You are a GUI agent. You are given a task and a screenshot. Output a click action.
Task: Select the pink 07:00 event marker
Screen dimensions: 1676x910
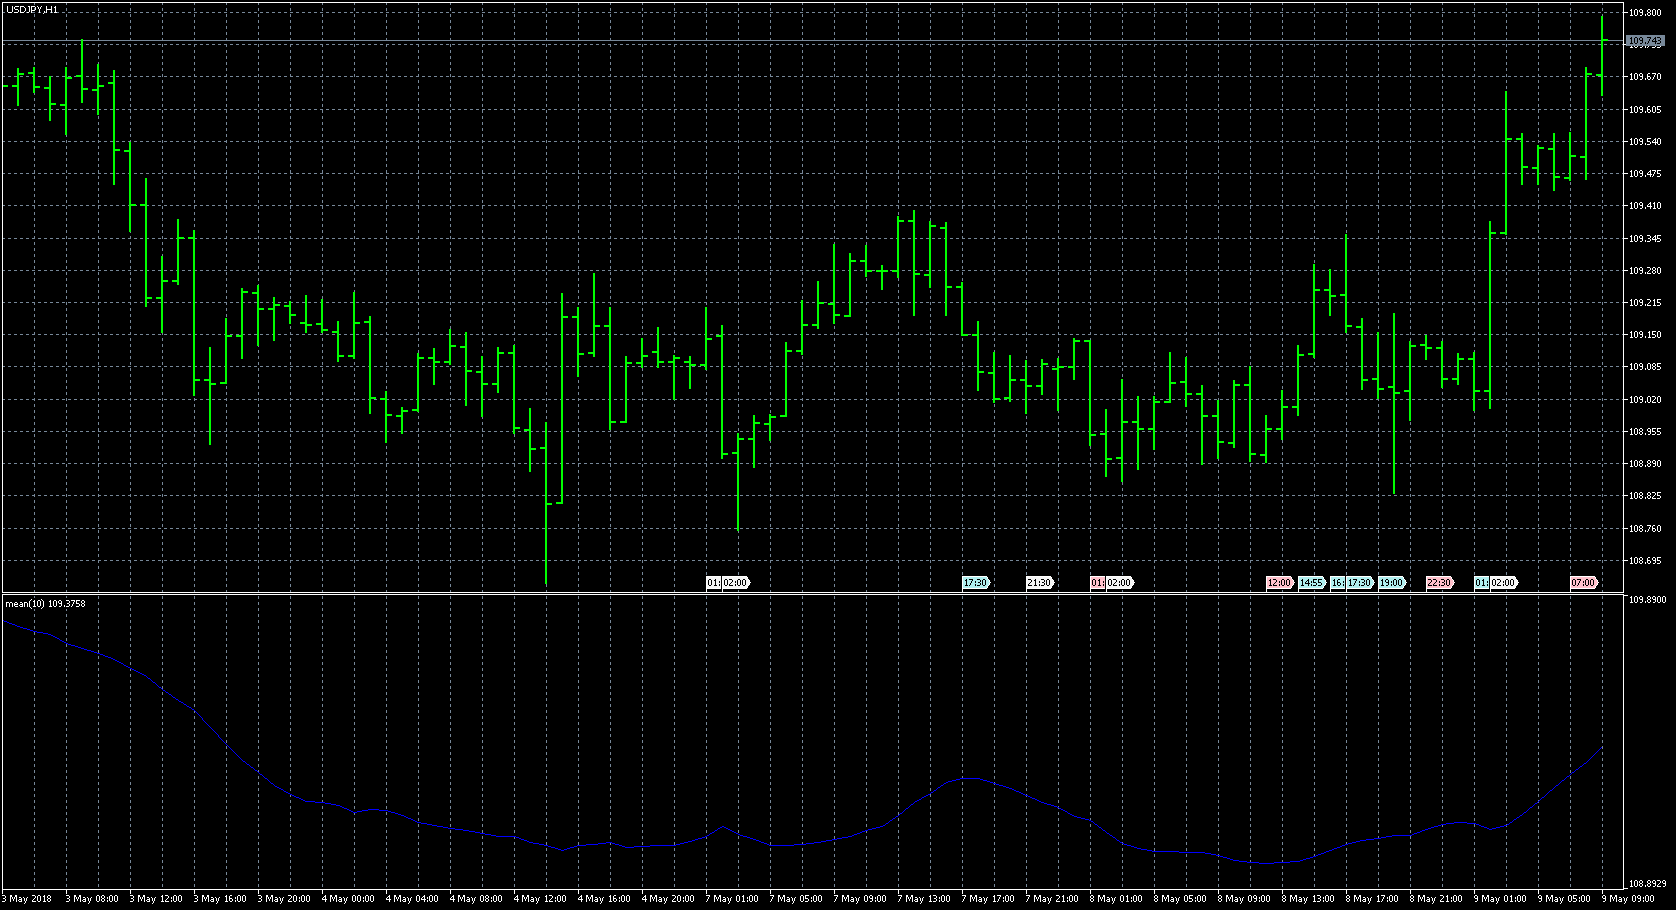click(1583, 583)
